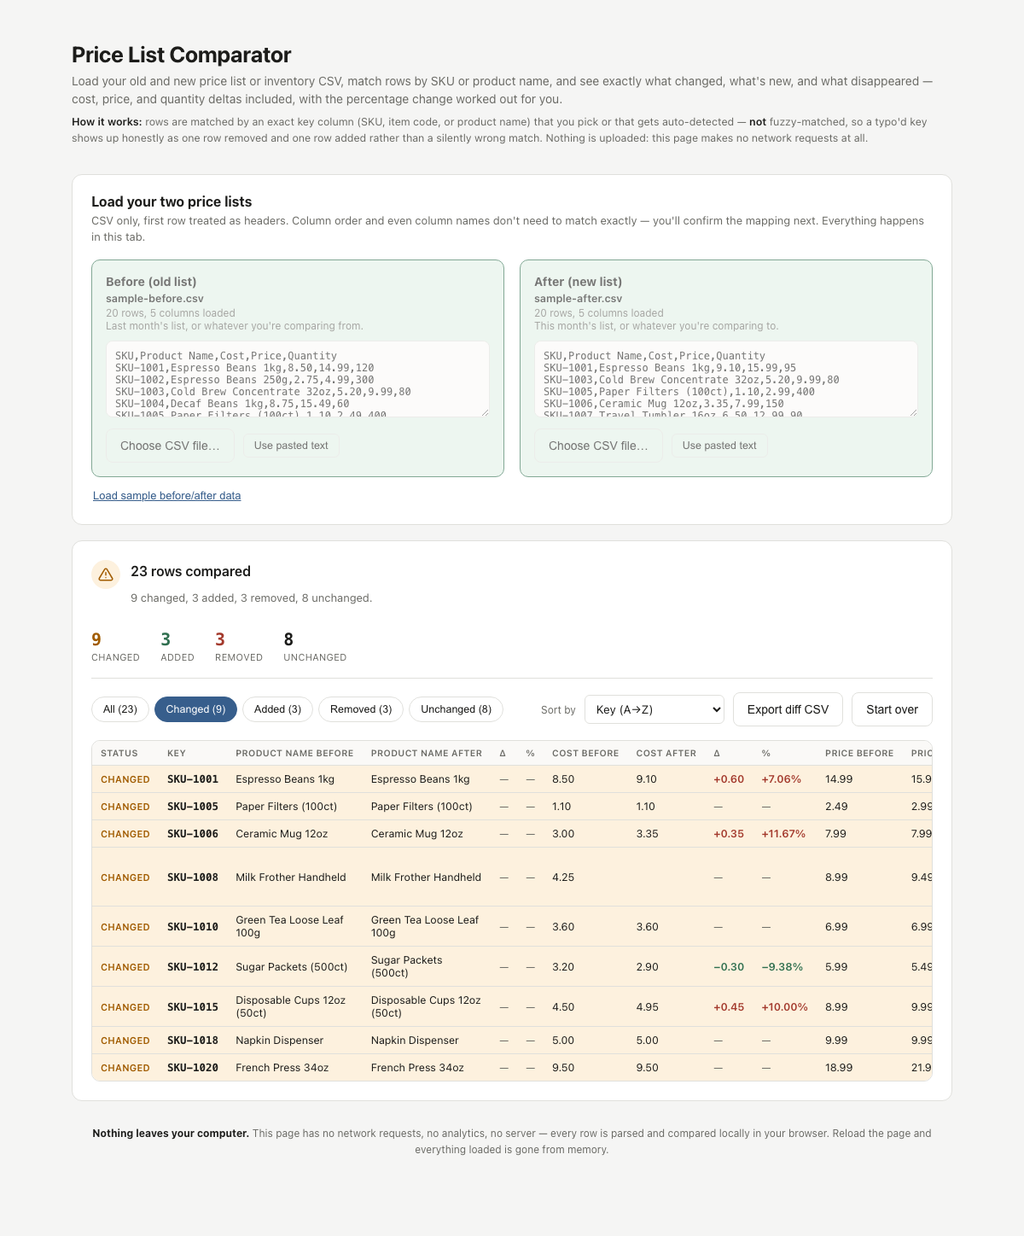Image resolution: width=1024 pixels, height=1236 pixels.
Task: Select the Changed (9) filter pill
Action: coord(195,709)
